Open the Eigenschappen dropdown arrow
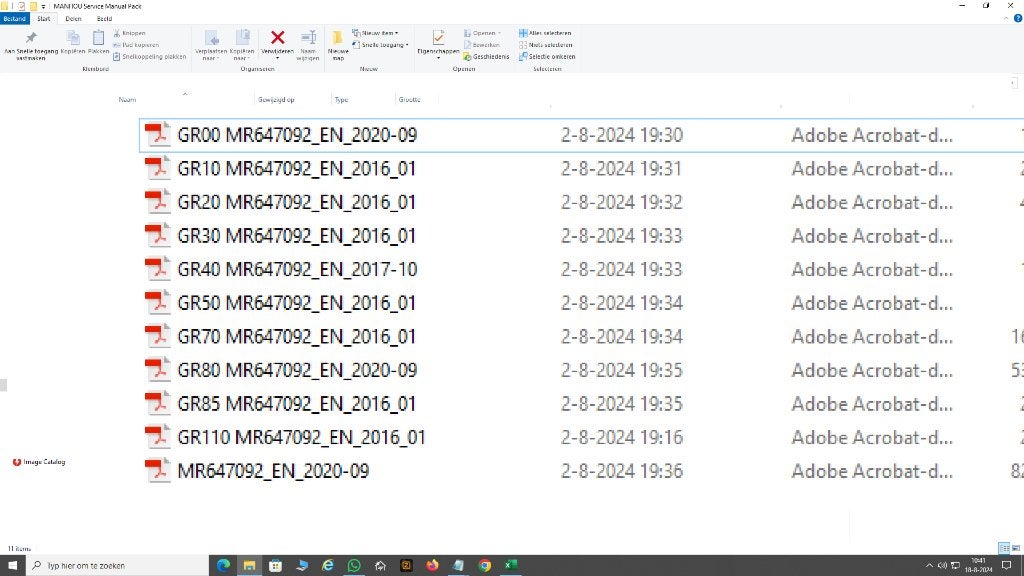 (438, 58)
